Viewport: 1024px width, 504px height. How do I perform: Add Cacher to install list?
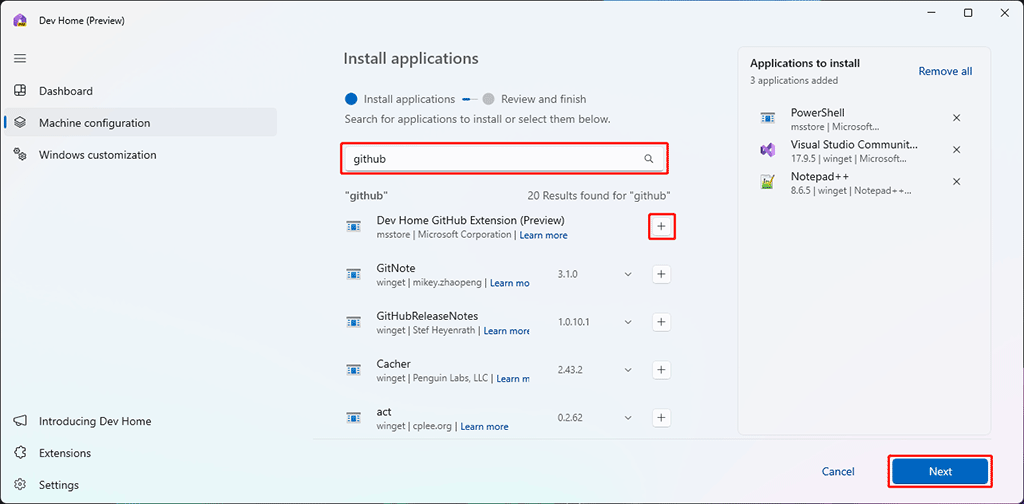click(x=661, y=370)
